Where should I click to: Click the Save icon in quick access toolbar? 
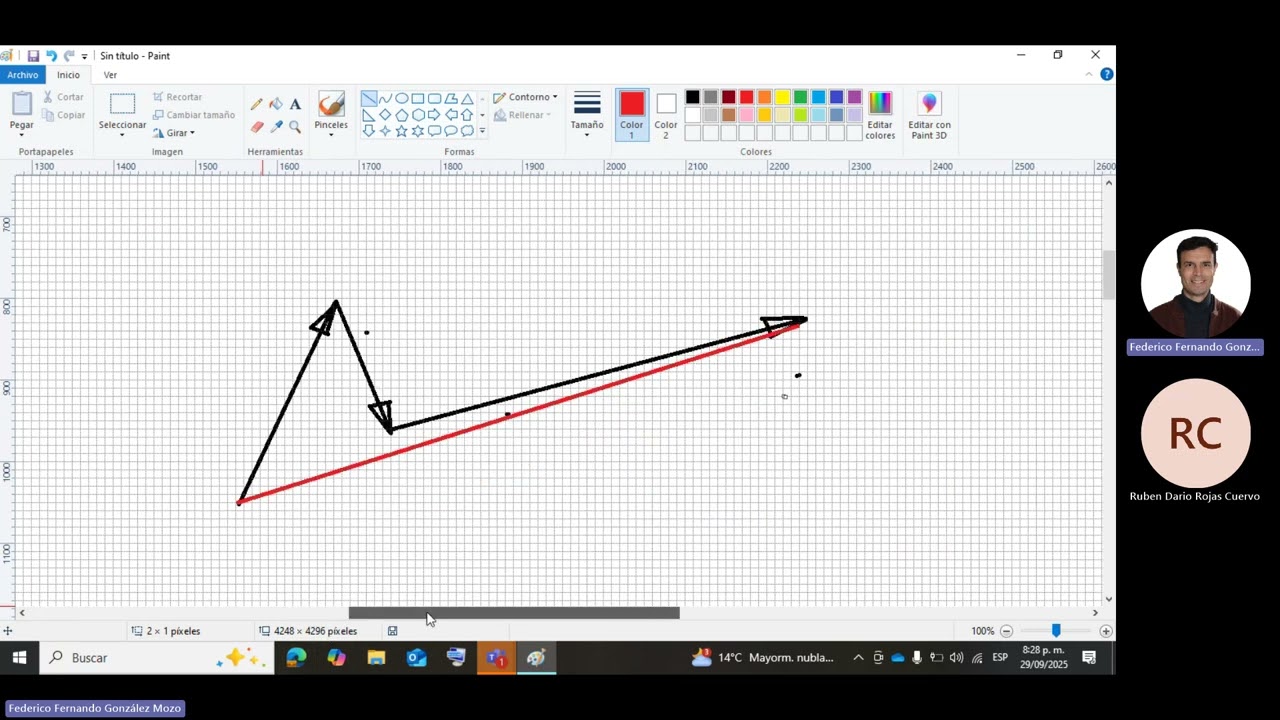coord(33,56)
